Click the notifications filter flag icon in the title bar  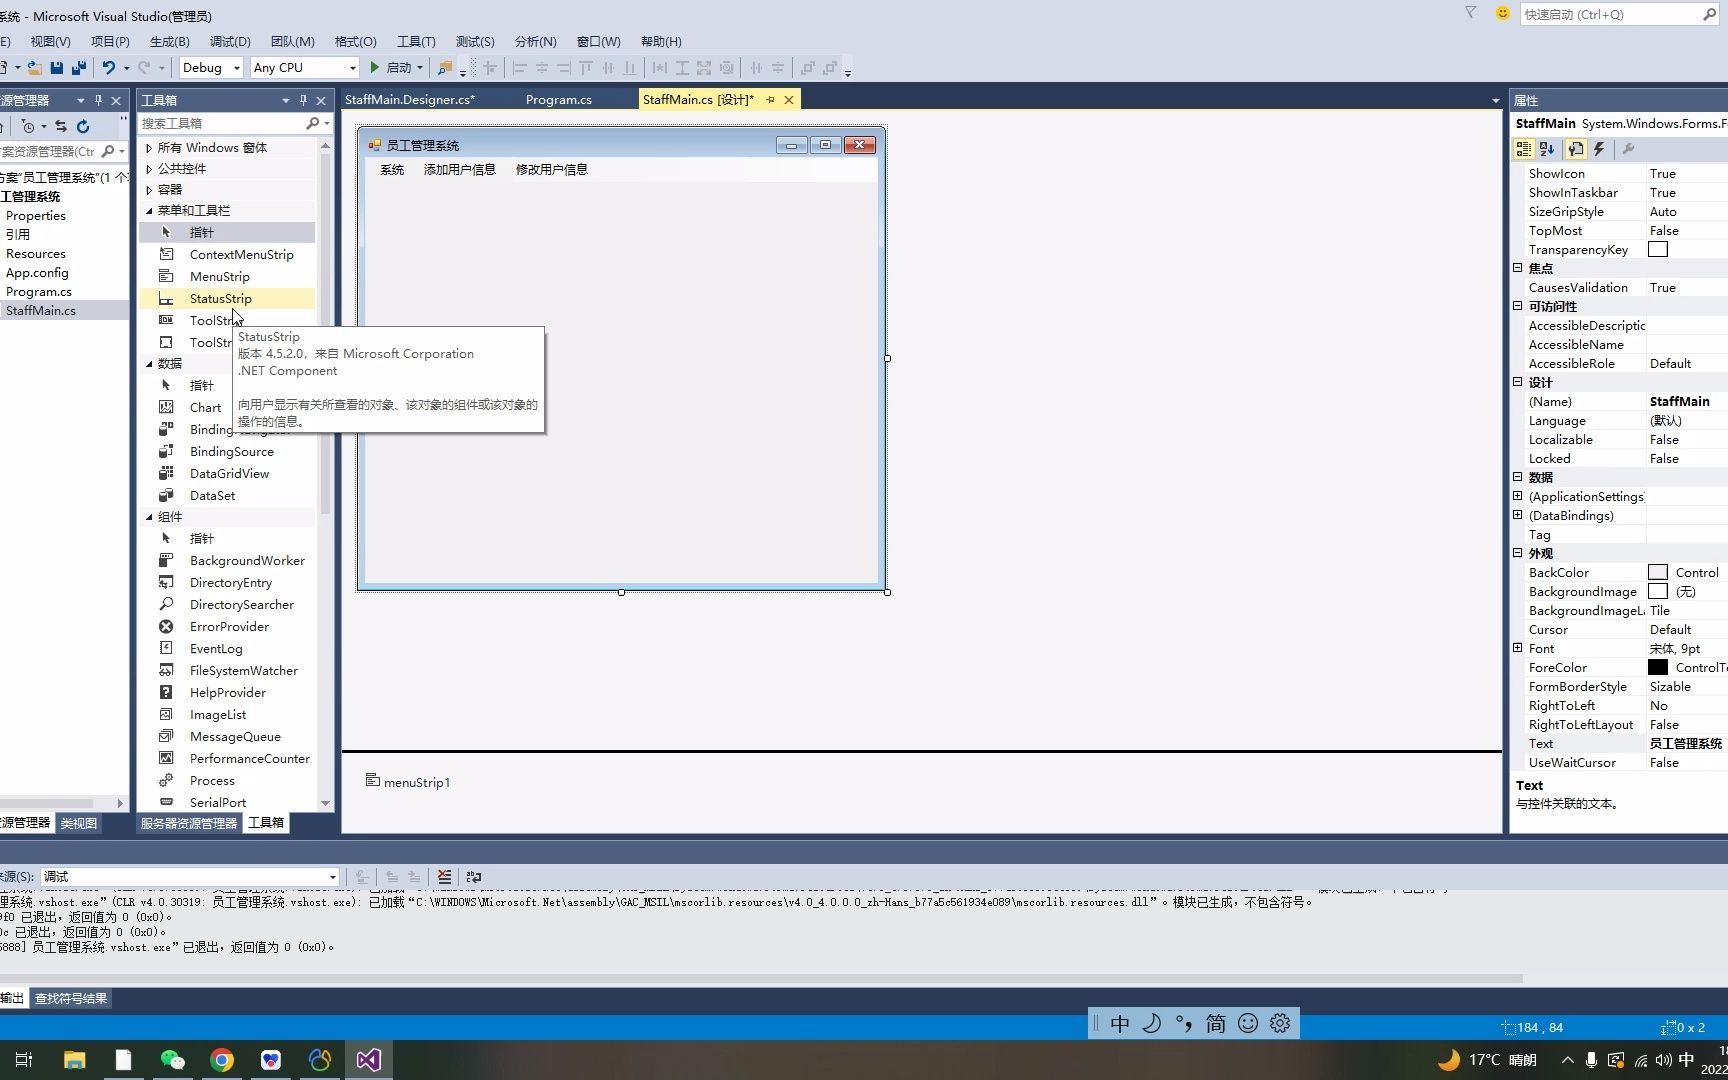pyautogui.click(x=1471, y=13)
